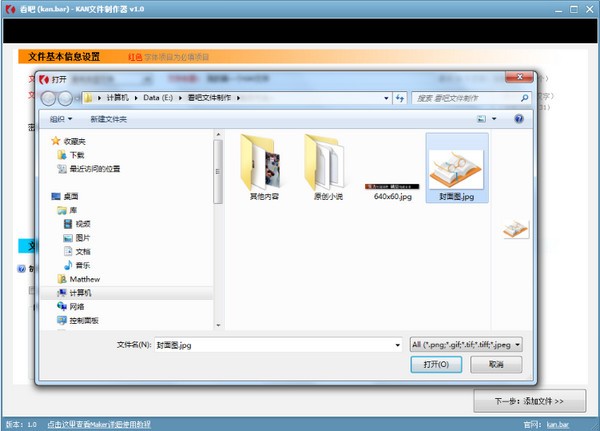Expand chevron after 计算机 in breadcrumb
This screenshot has height=431, width=600.
pyautogui.click(x=135, y=98)
